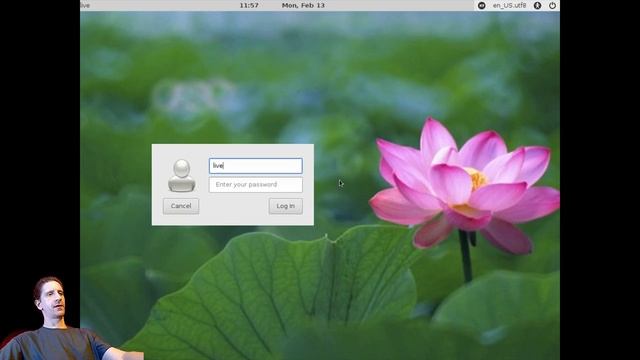This screenshot has width=640, height=360.
Task: Open the en_US.utf8 language selector
Action: 509,5
